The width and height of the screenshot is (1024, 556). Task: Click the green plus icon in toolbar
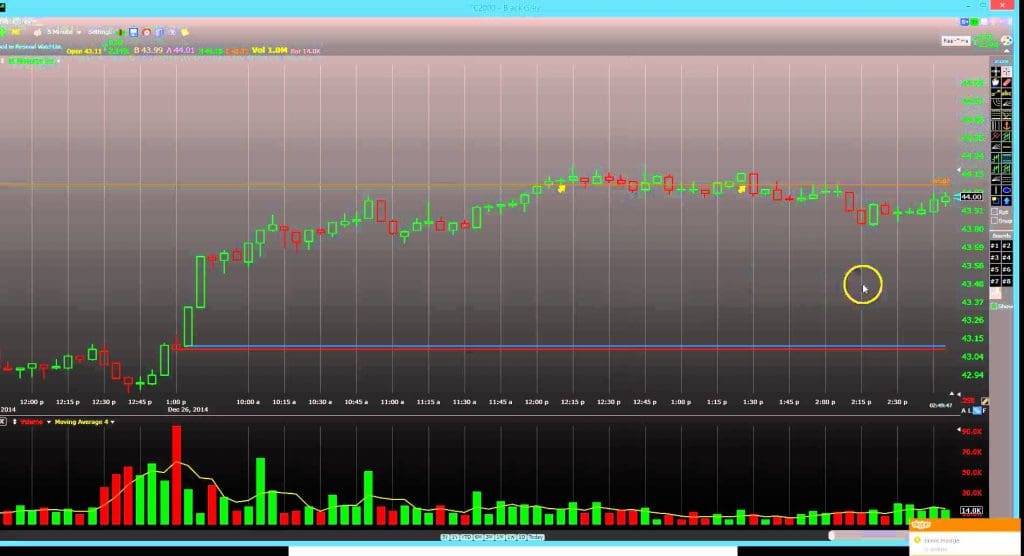click(3, 32)
